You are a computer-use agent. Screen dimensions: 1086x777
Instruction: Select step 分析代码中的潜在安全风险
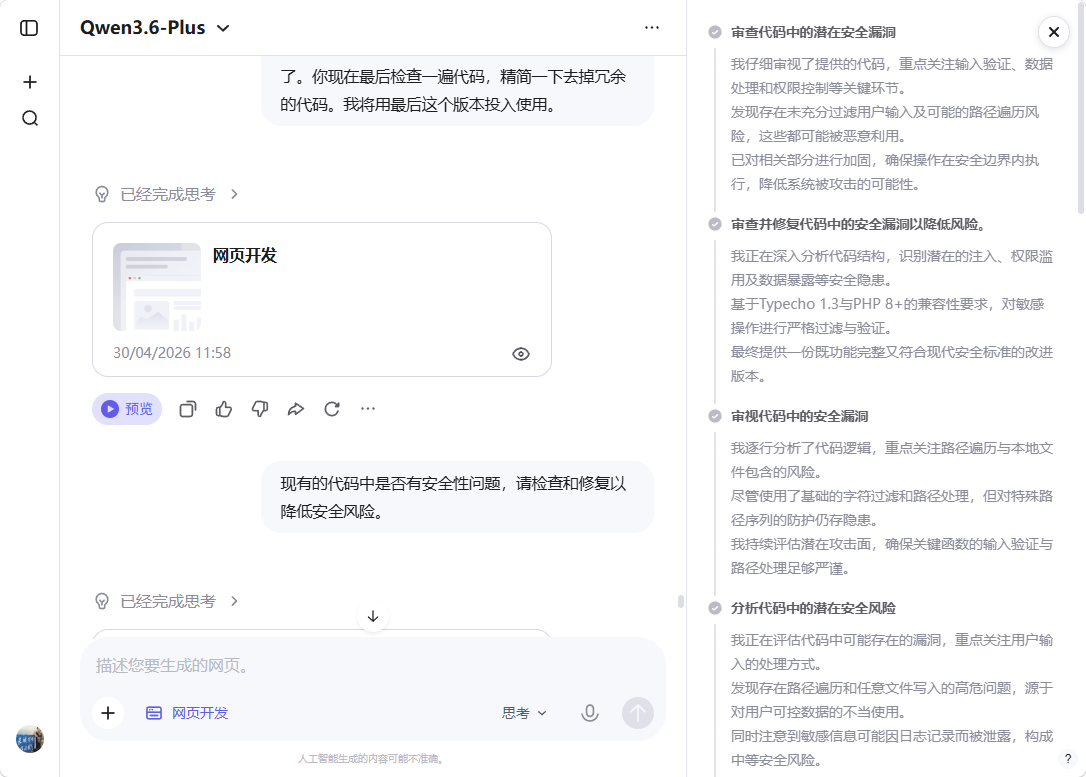[813, 608]
